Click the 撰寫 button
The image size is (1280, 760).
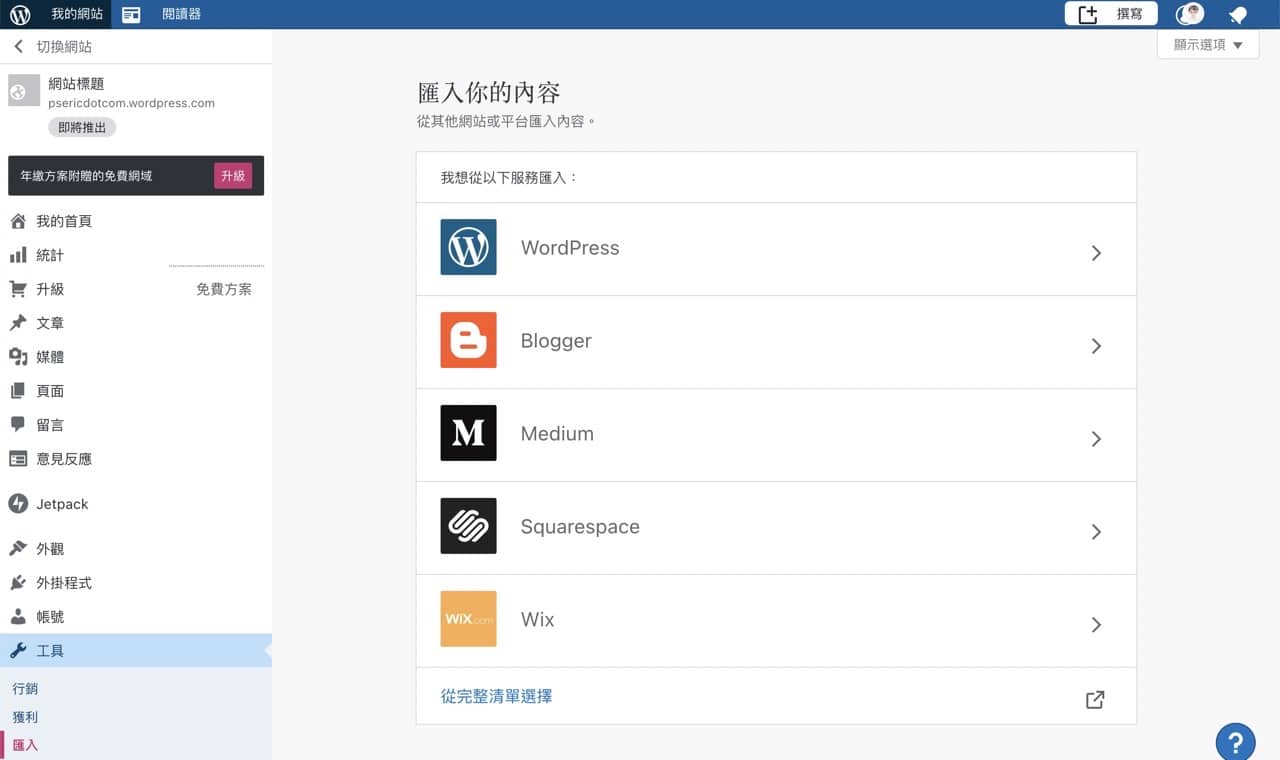(1111, 14)
